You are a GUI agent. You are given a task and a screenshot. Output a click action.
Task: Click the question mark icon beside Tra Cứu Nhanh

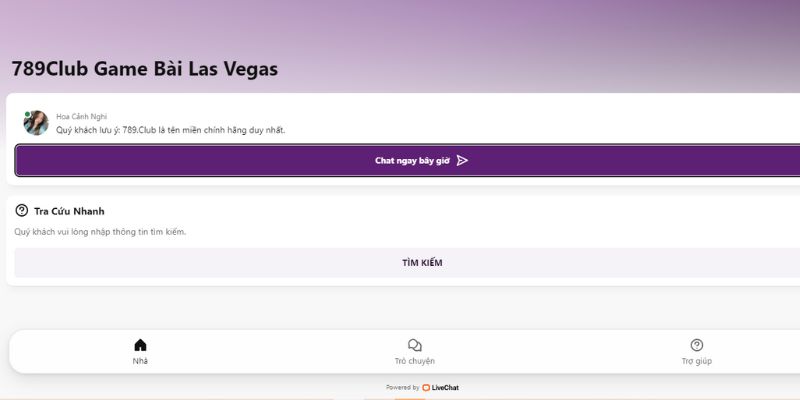tap(22, 211)
